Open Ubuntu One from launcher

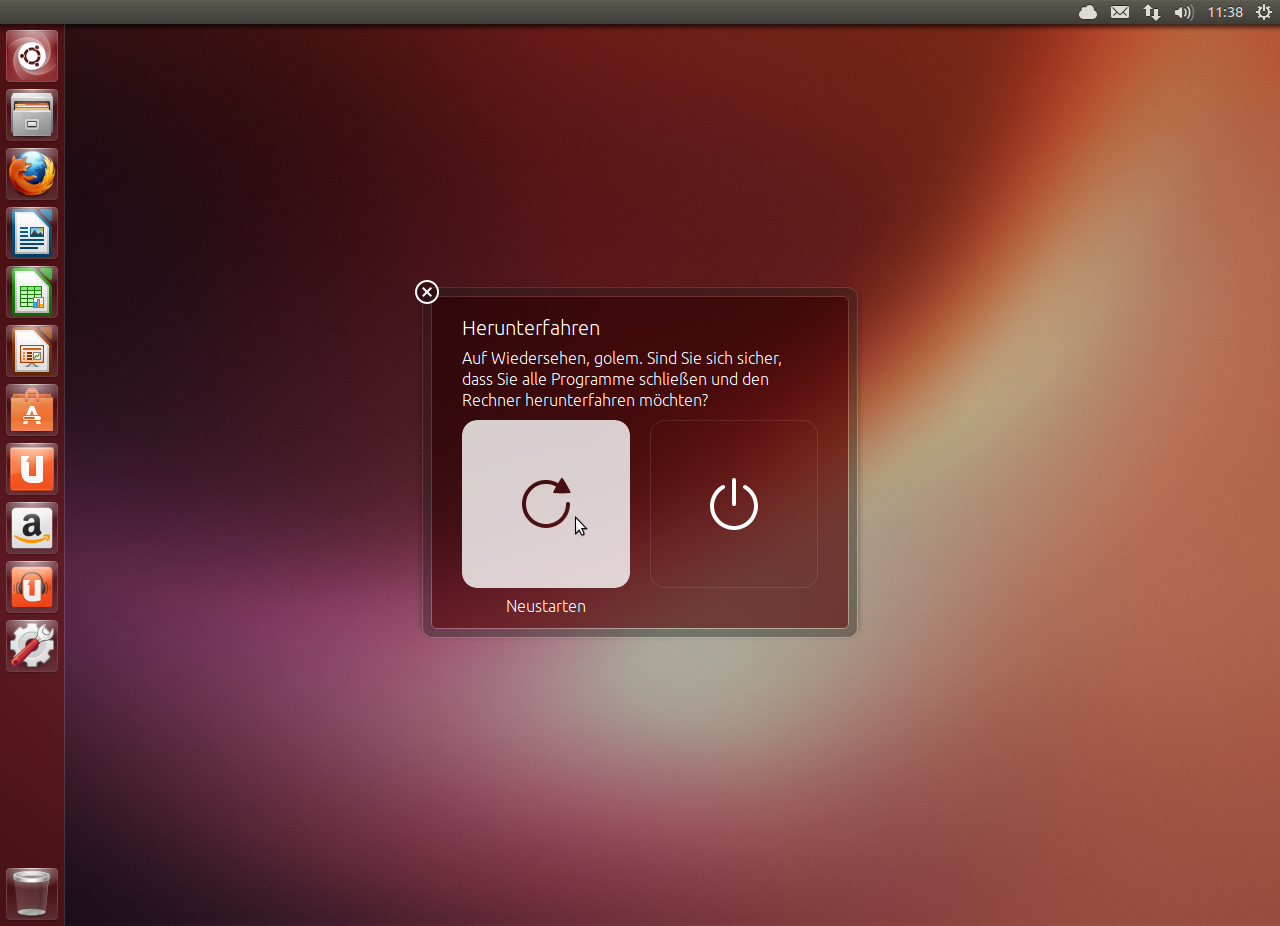tap(32, 469)
